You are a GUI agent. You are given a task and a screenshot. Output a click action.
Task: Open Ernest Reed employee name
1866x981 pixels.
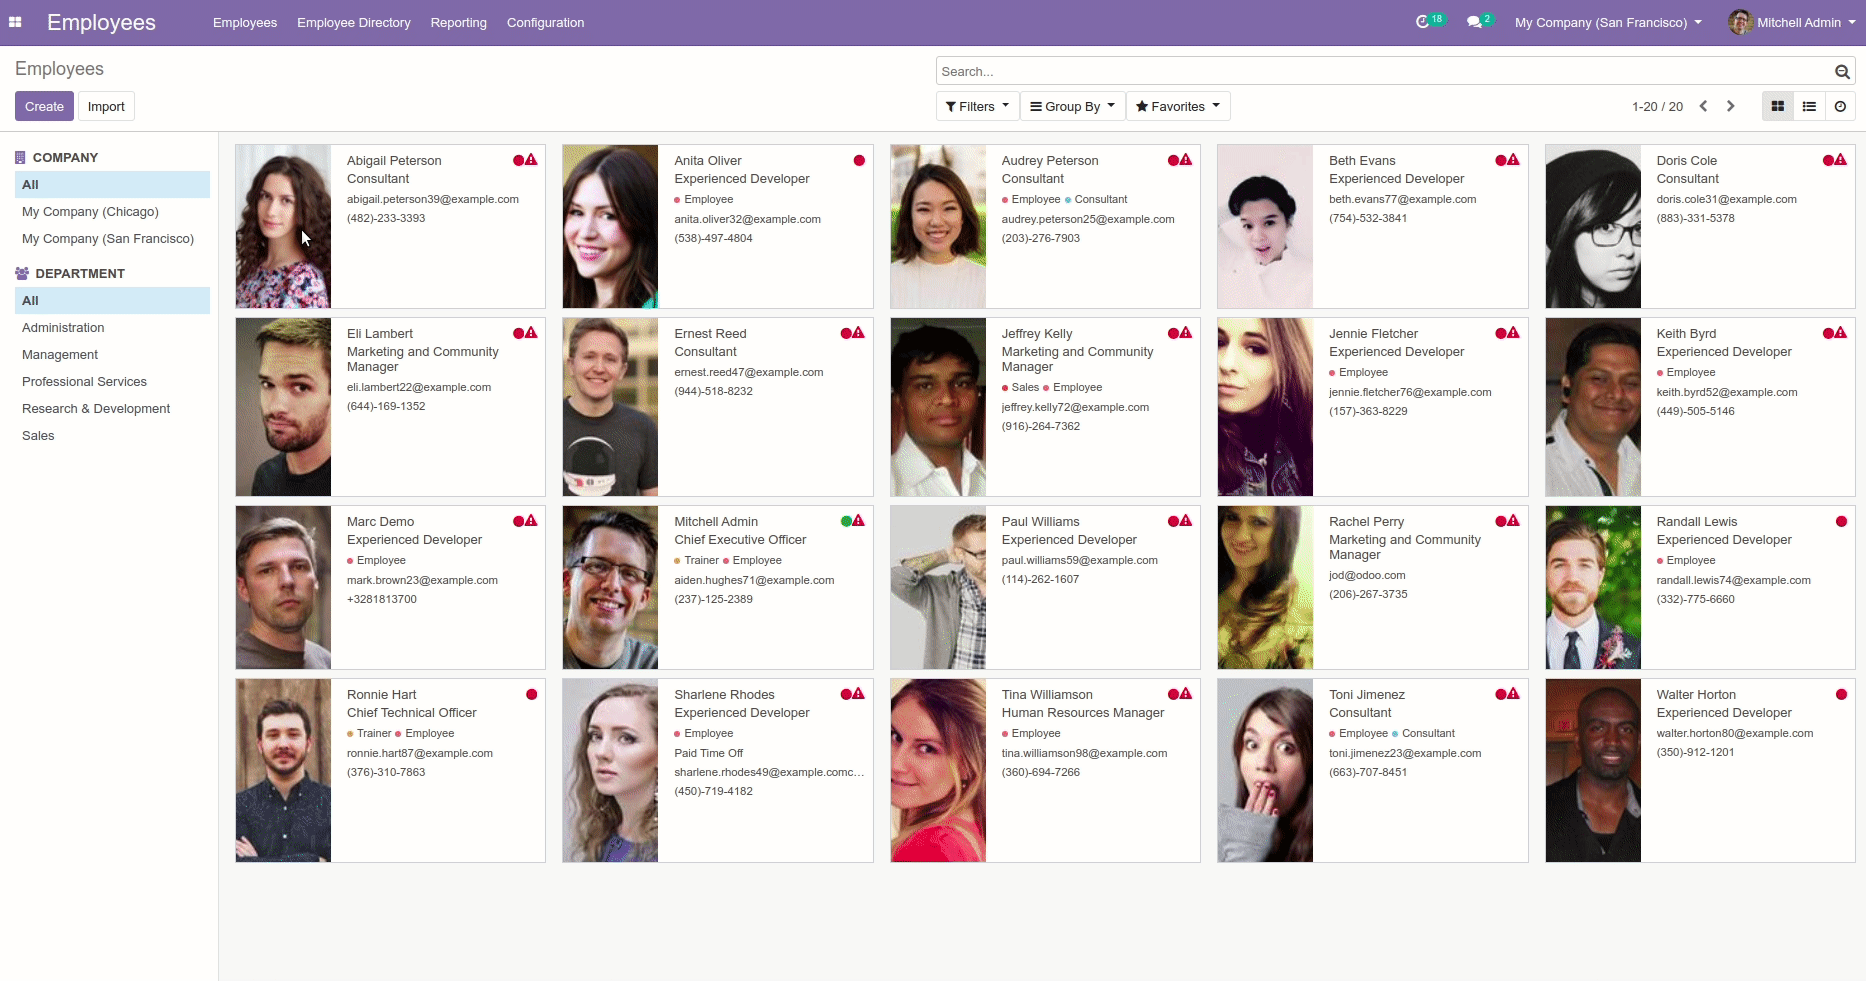pos(710,333)
